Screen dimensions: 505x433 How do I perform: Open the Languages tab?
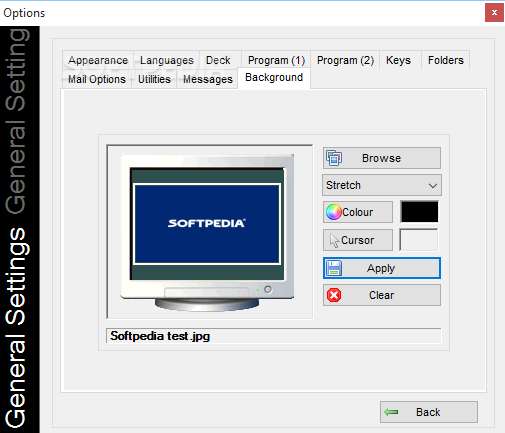[167, 60]
